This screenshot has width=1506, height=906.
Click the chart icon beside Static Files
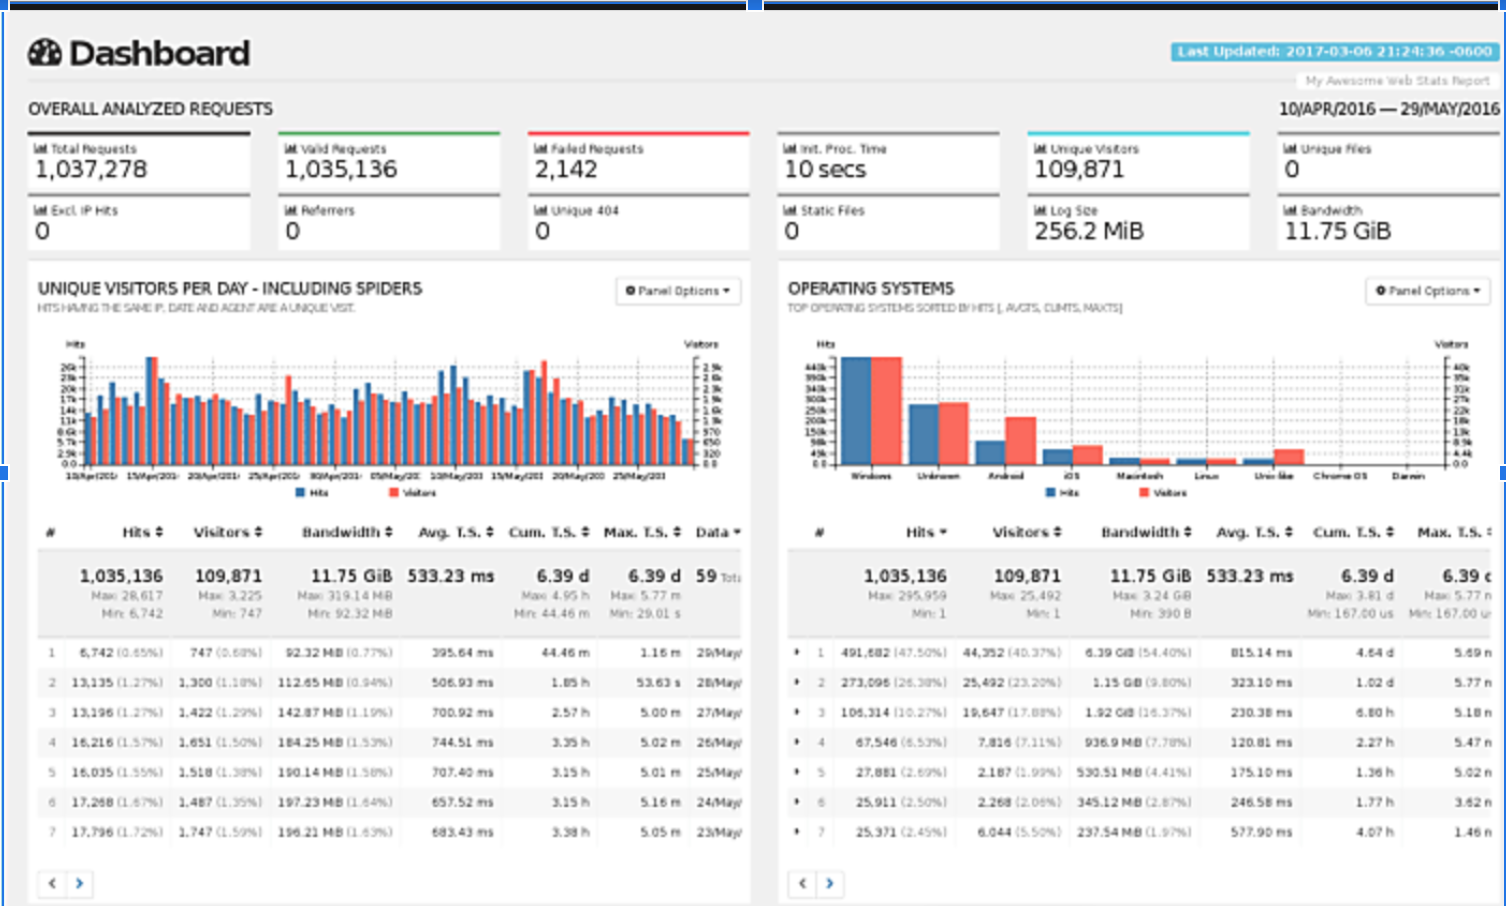(790, 211)
